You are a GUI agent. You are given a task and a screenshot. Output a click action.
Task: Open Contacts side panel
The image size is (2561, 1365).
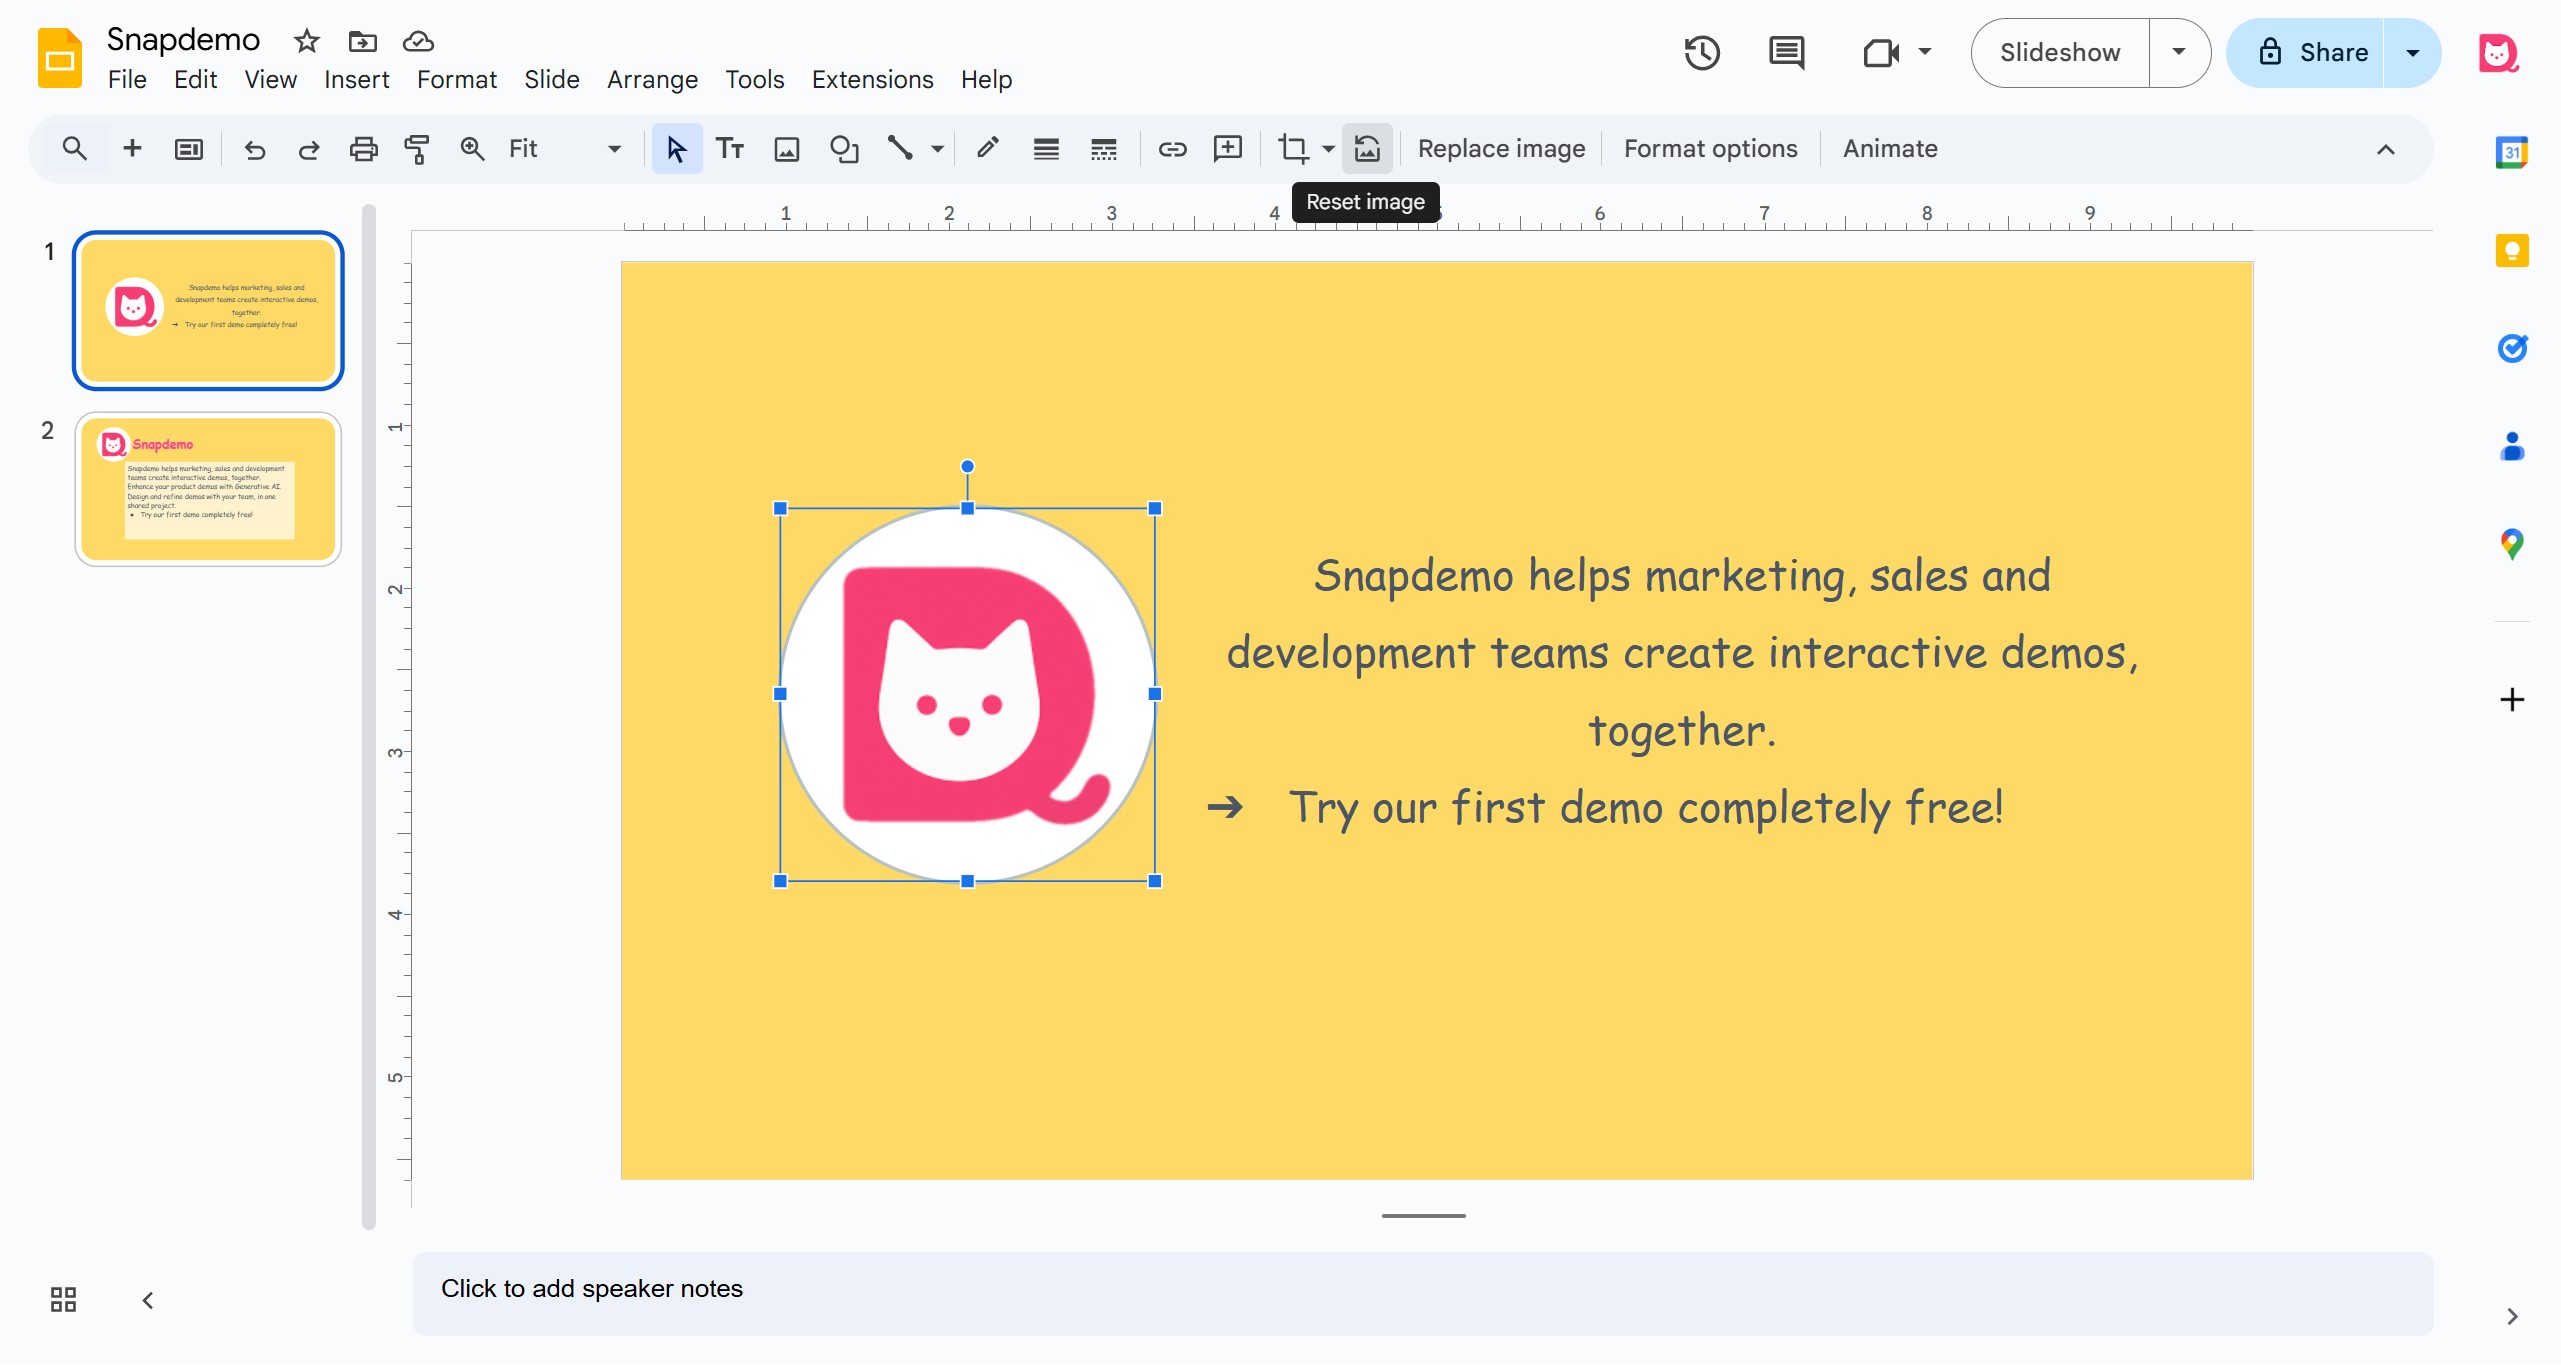pyautogui.click(x=2512, y=446)
